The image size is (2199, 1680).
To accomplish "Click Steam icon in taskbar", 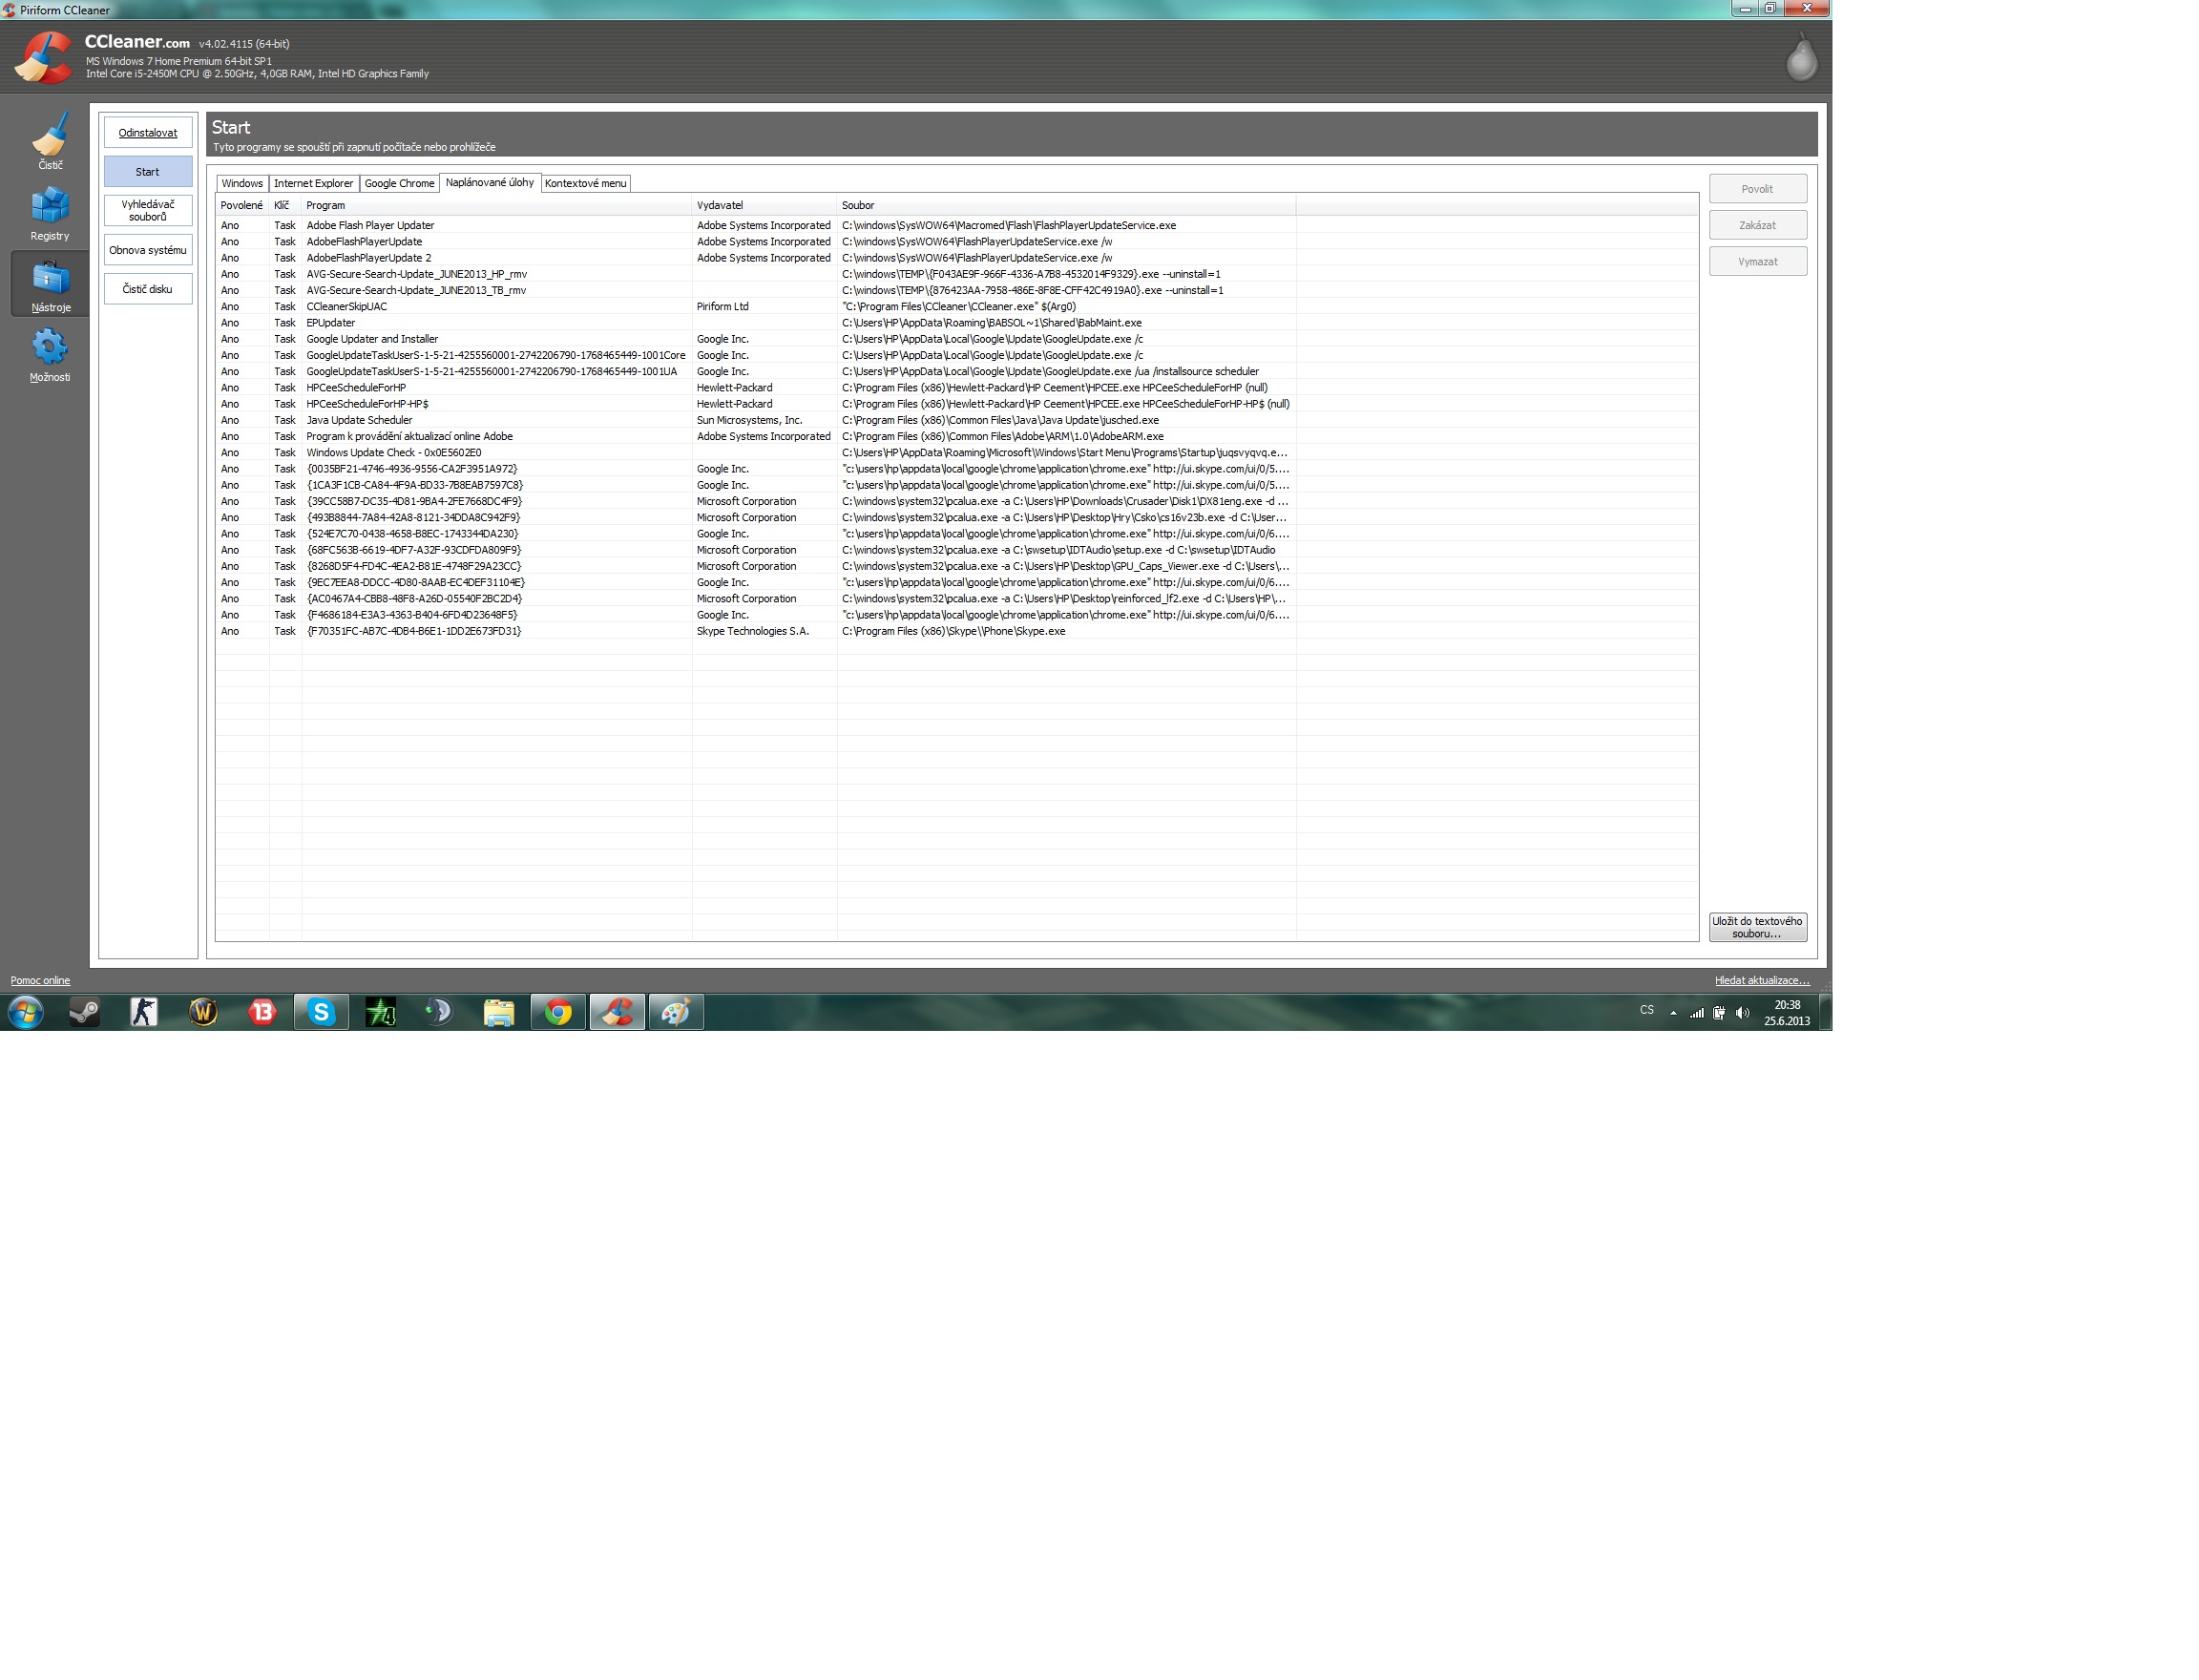I will point(84,1012).
